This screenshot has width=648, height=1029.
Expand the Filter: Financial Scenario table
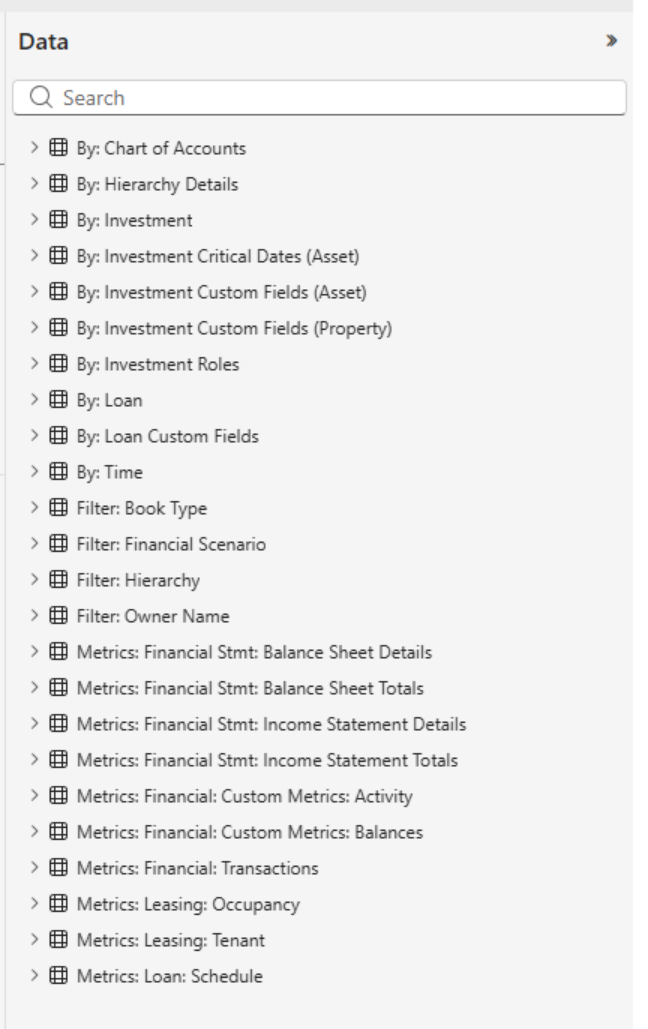tap(35, 544)
